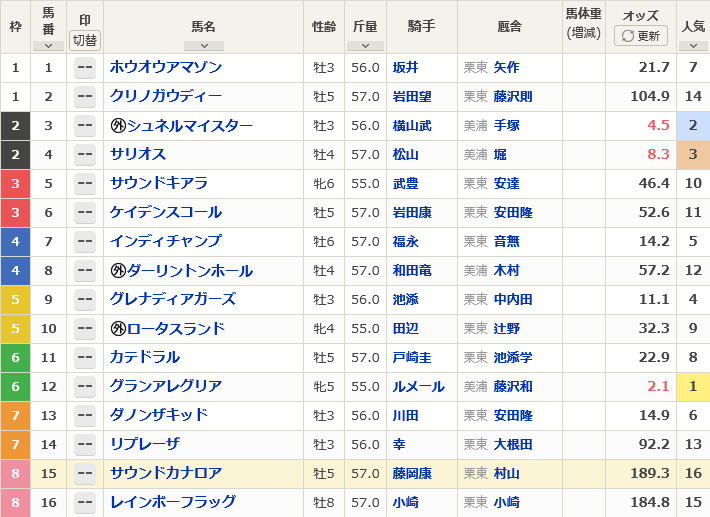Toggle the mark selector for サリオス
The height and width of the screenshot is (517, 710).
click(85, 155)
